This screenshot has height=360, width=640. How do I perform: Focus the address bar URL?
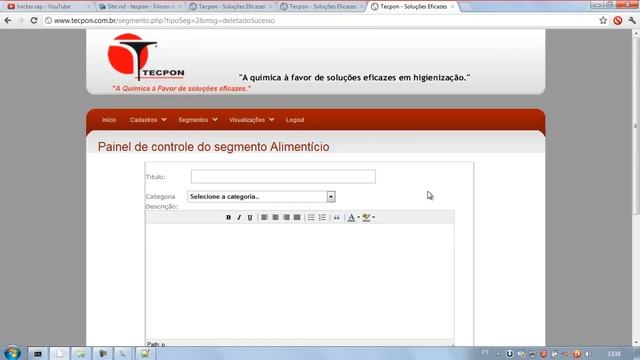pyautogui.click(x=164, y=20)
